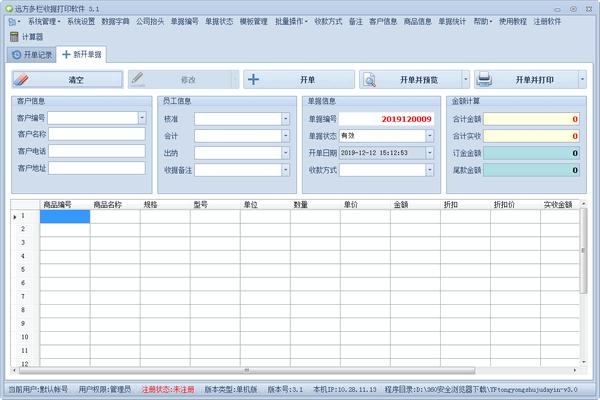
Task: Click the 客户地址 input field
Action: (x=97, y=168)
